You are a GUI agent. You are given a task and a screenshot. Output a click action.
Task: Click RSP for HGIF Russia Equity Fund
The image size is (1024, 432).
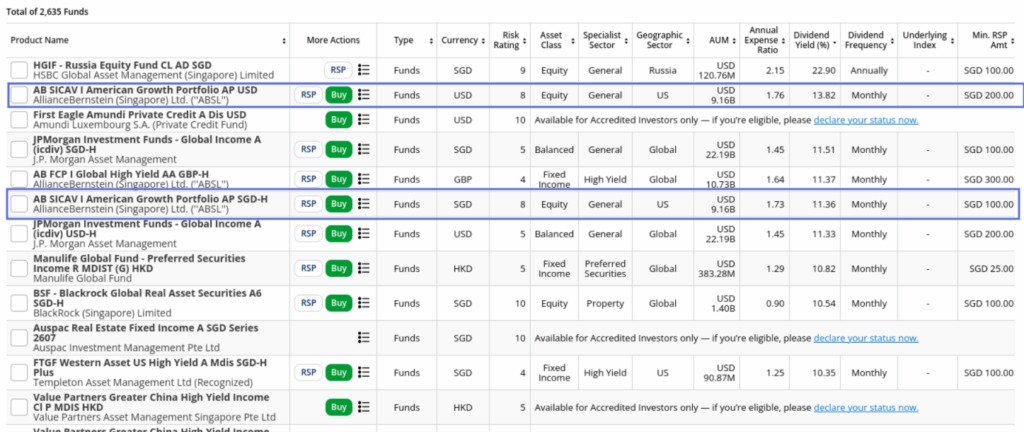[338, 70]
